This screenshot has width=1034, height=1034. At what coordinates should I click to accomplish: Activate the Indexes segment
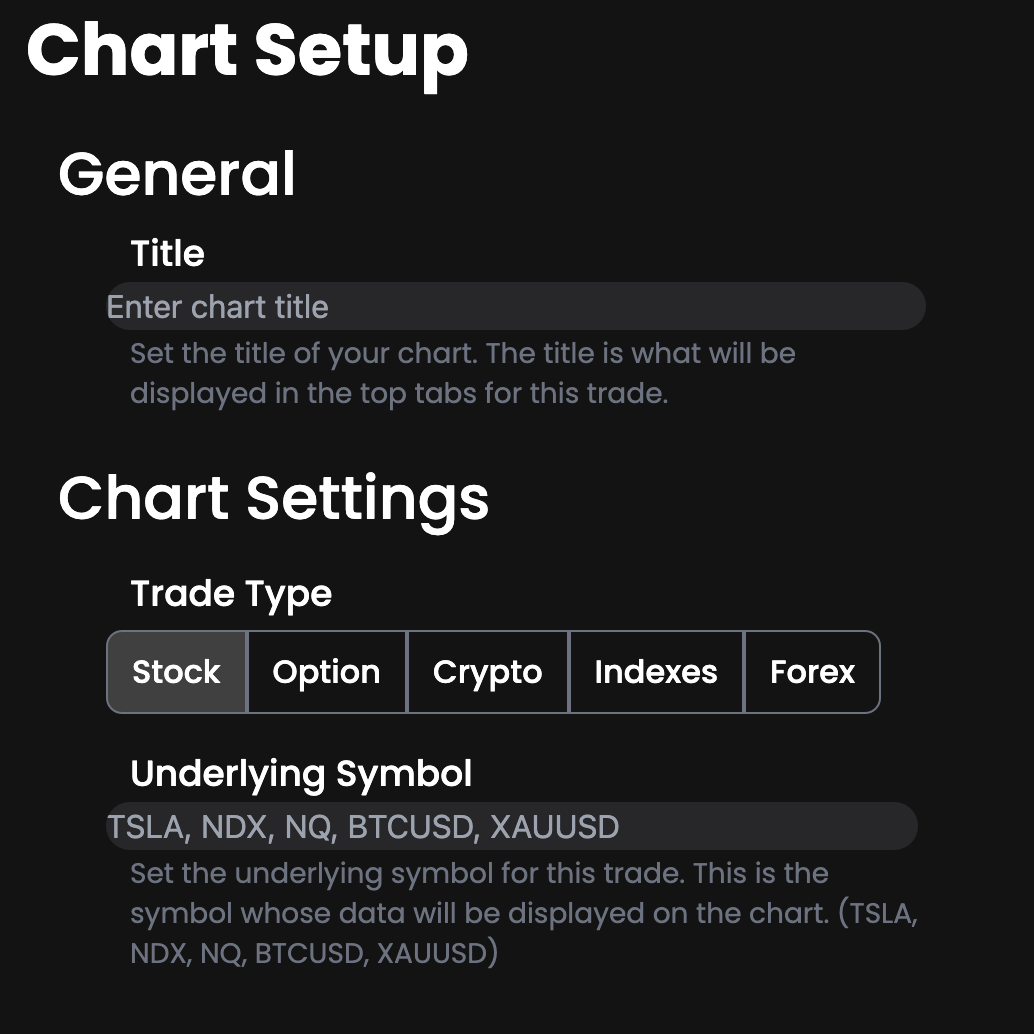(655, 672)
